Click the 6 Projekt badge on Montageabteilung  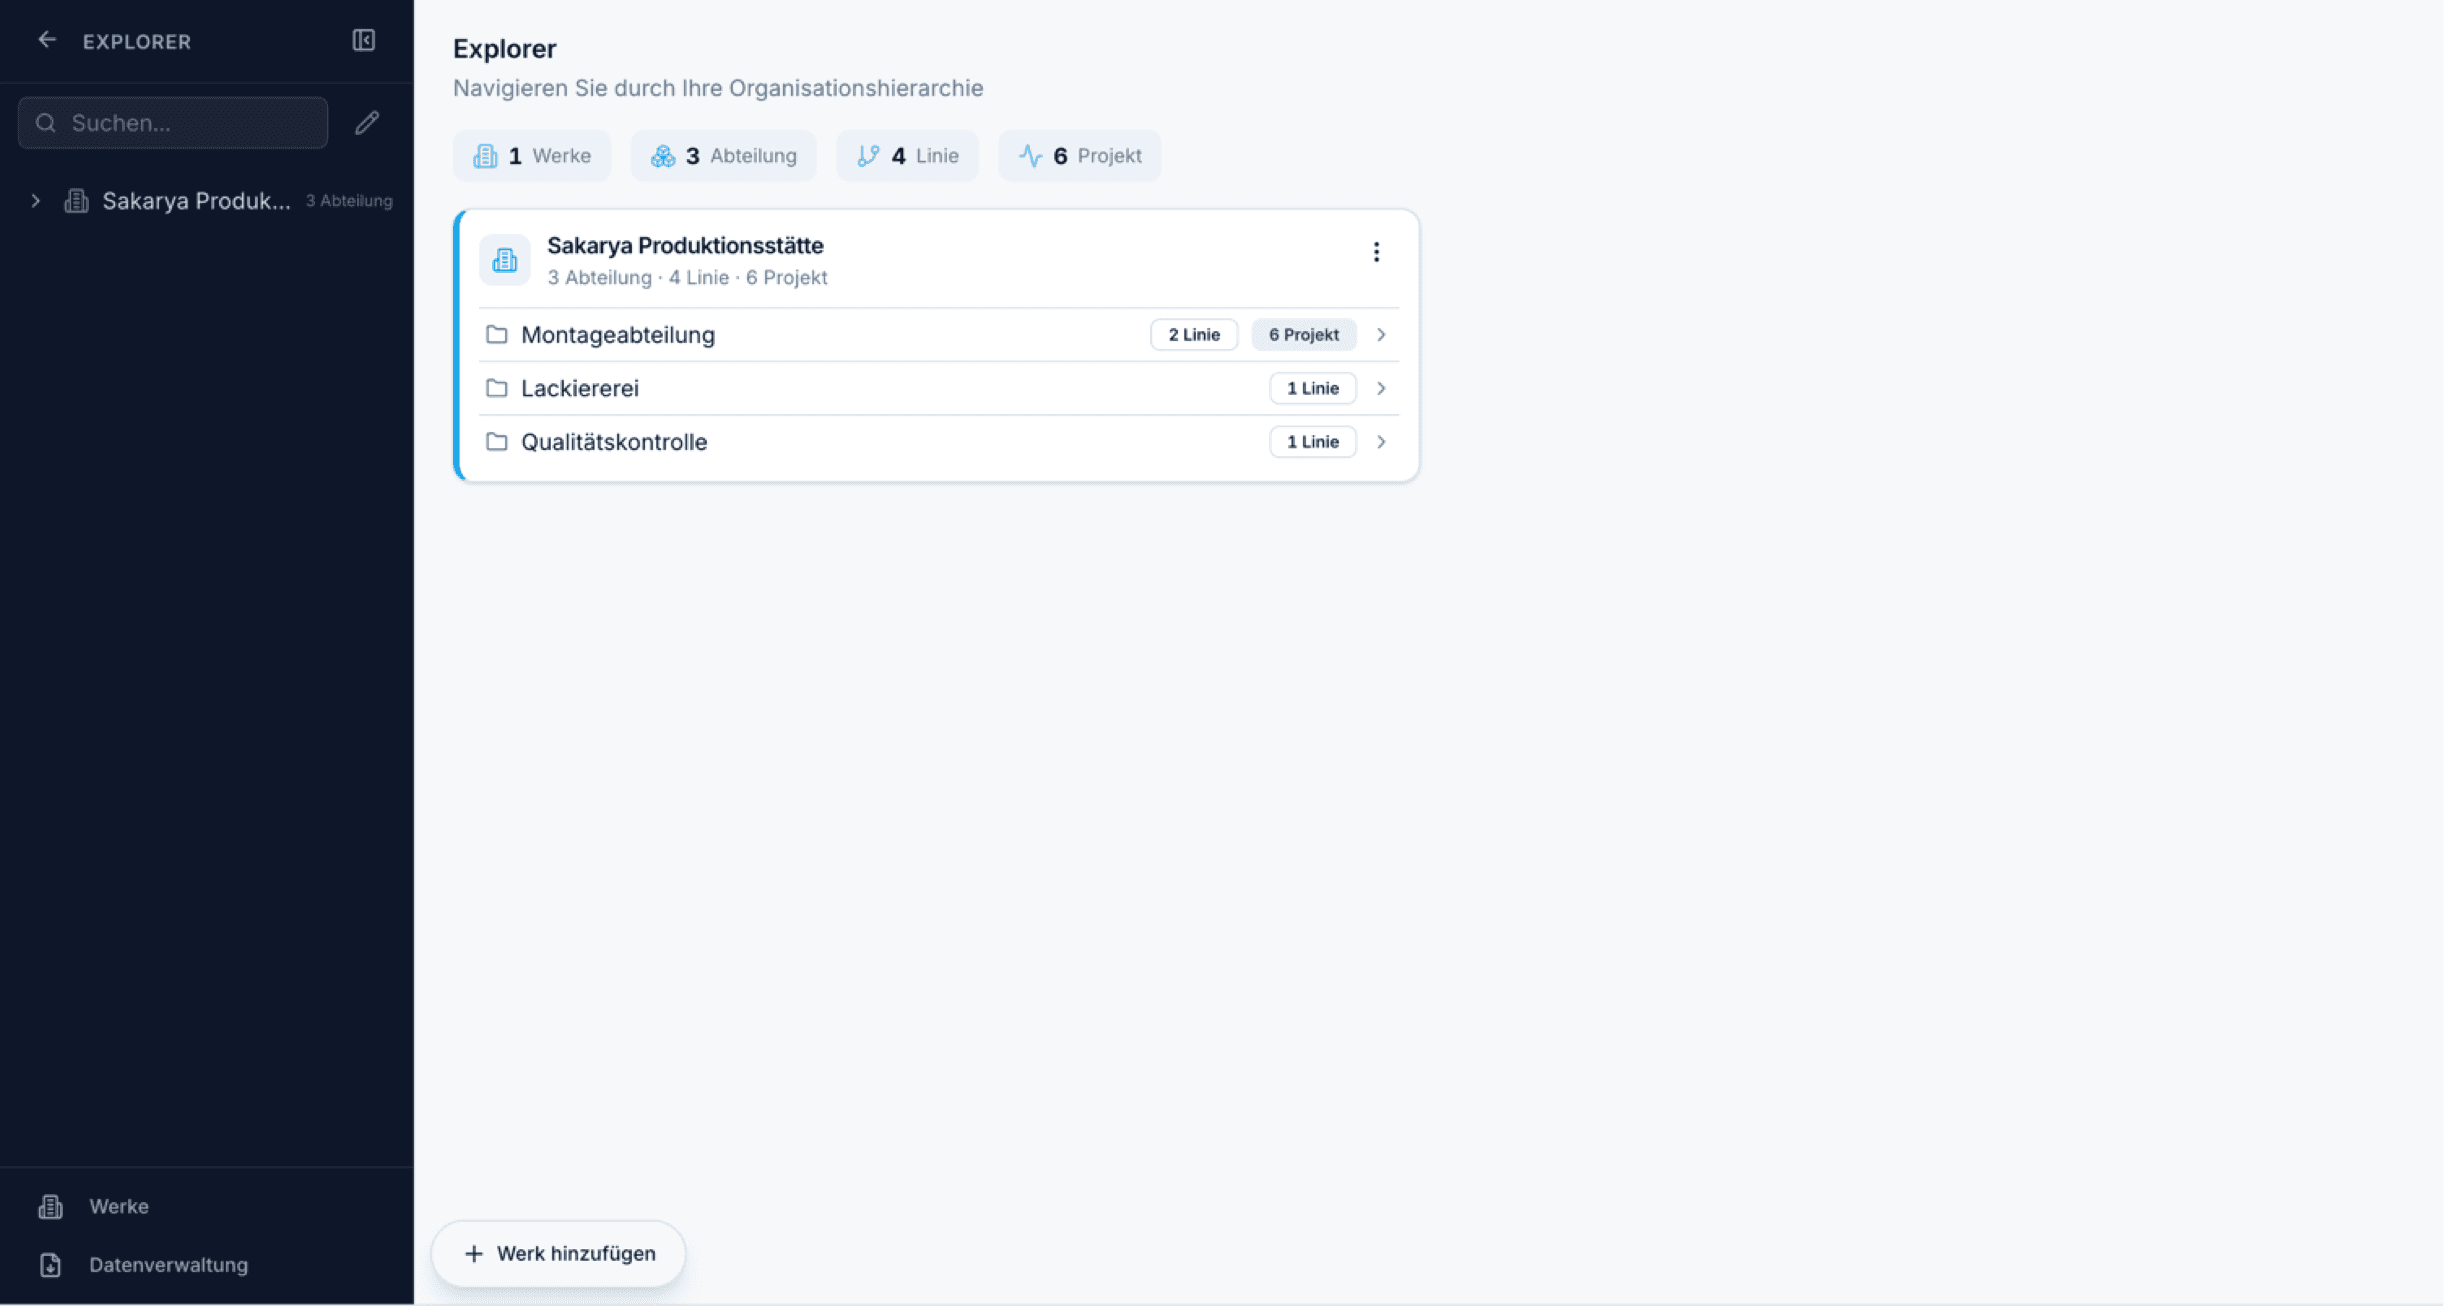click(1303, 334)
